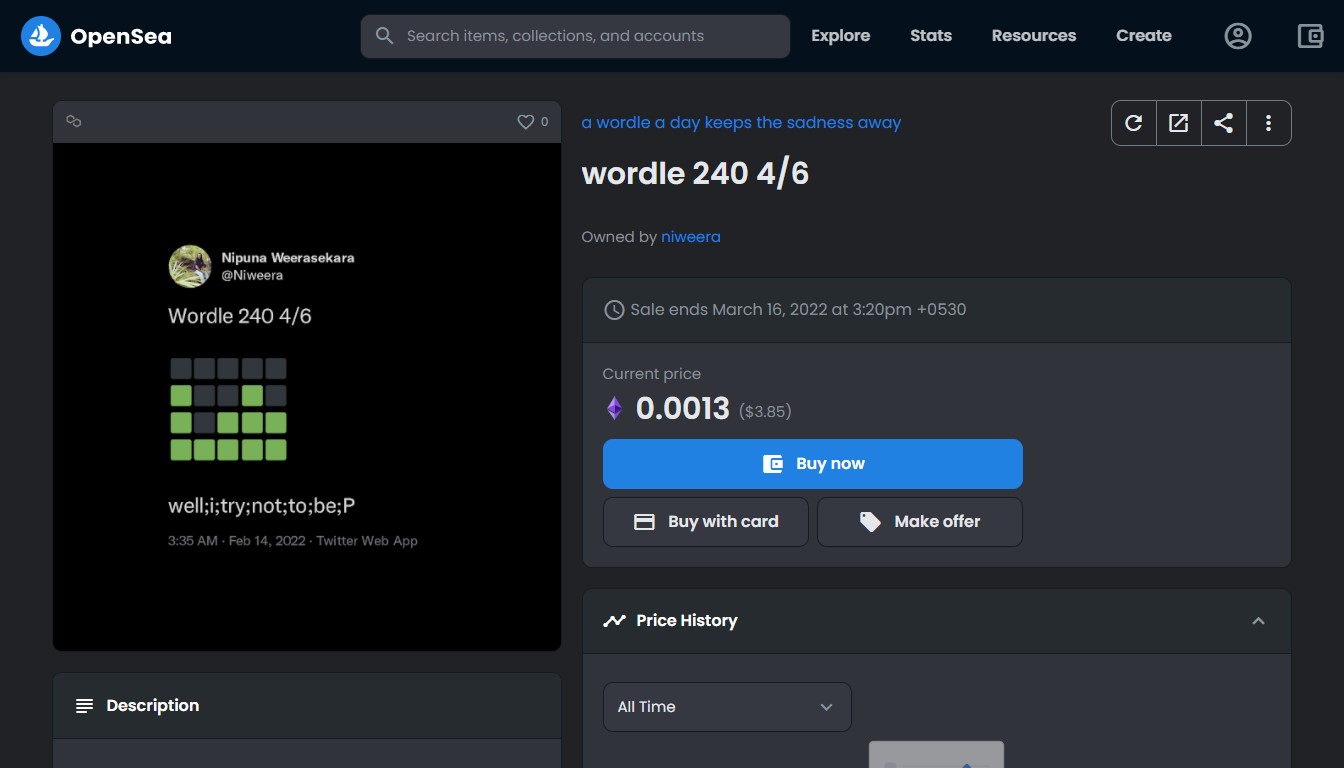Viewport: 1344px width, 768px height.
Task: Open the All Time range dropdown
Action: (x=727, y=707)
